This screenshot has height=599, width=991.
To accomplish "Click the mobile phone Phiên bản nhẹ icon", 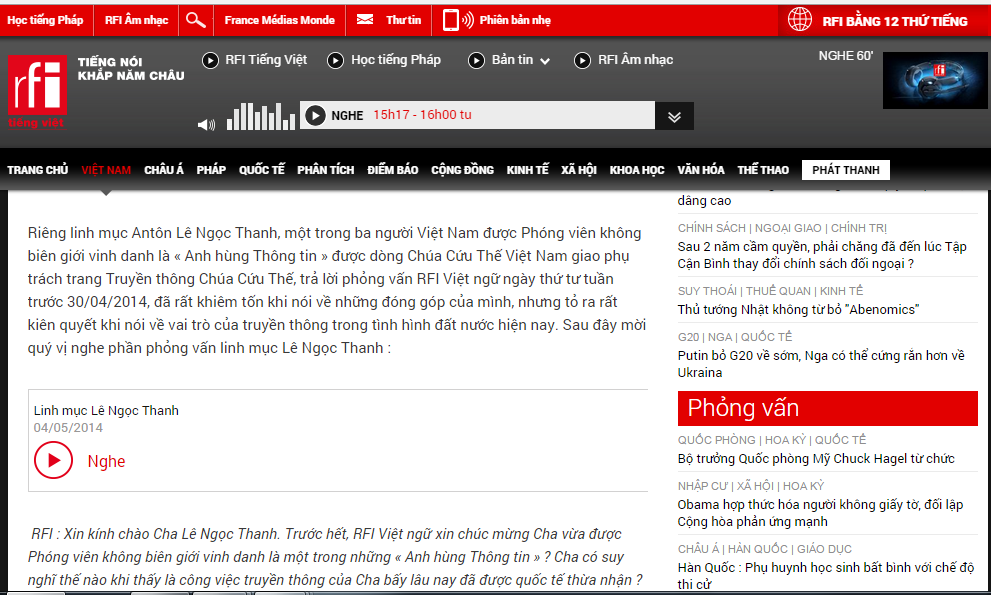I will (458, 20).
